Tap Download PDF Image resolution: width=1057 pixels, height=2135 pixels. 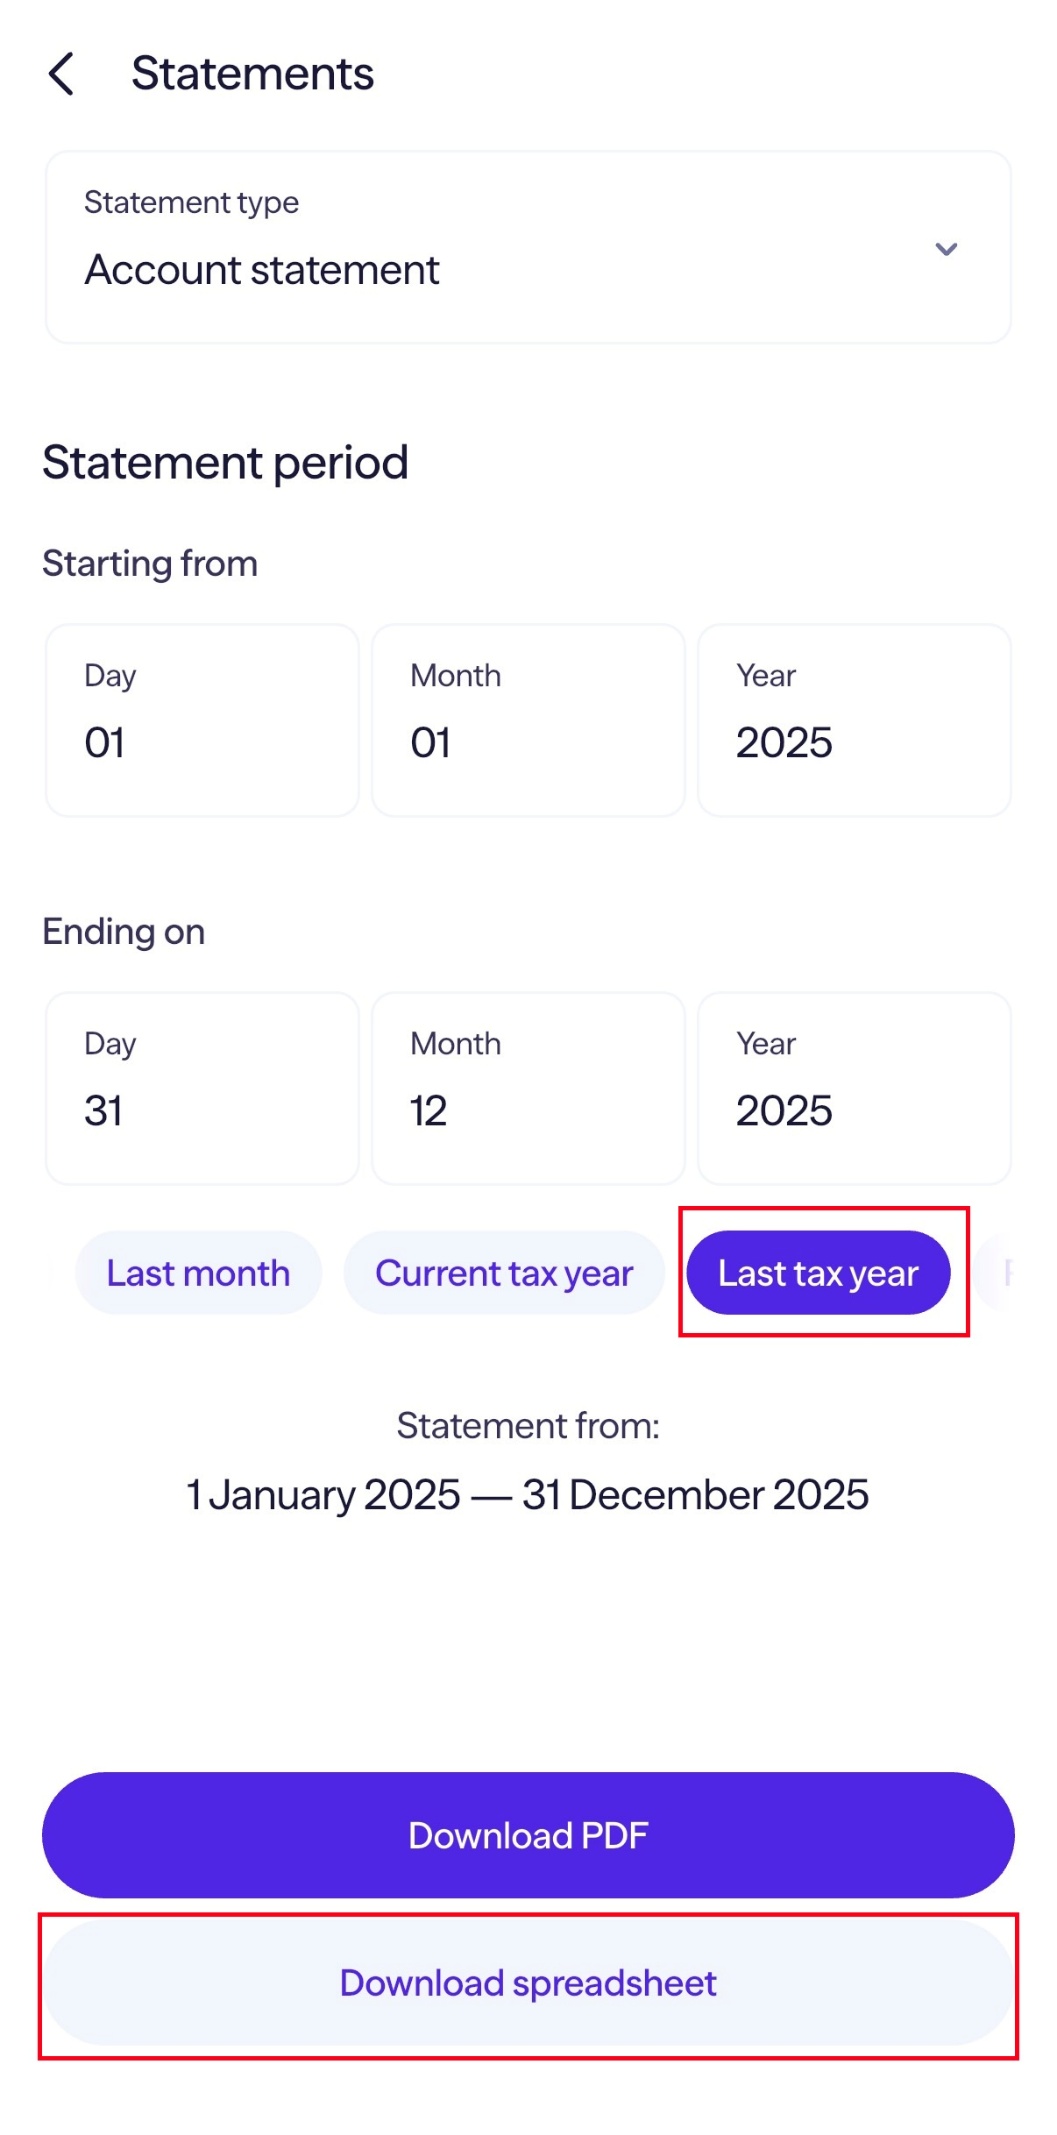[x=528, y=1835]
